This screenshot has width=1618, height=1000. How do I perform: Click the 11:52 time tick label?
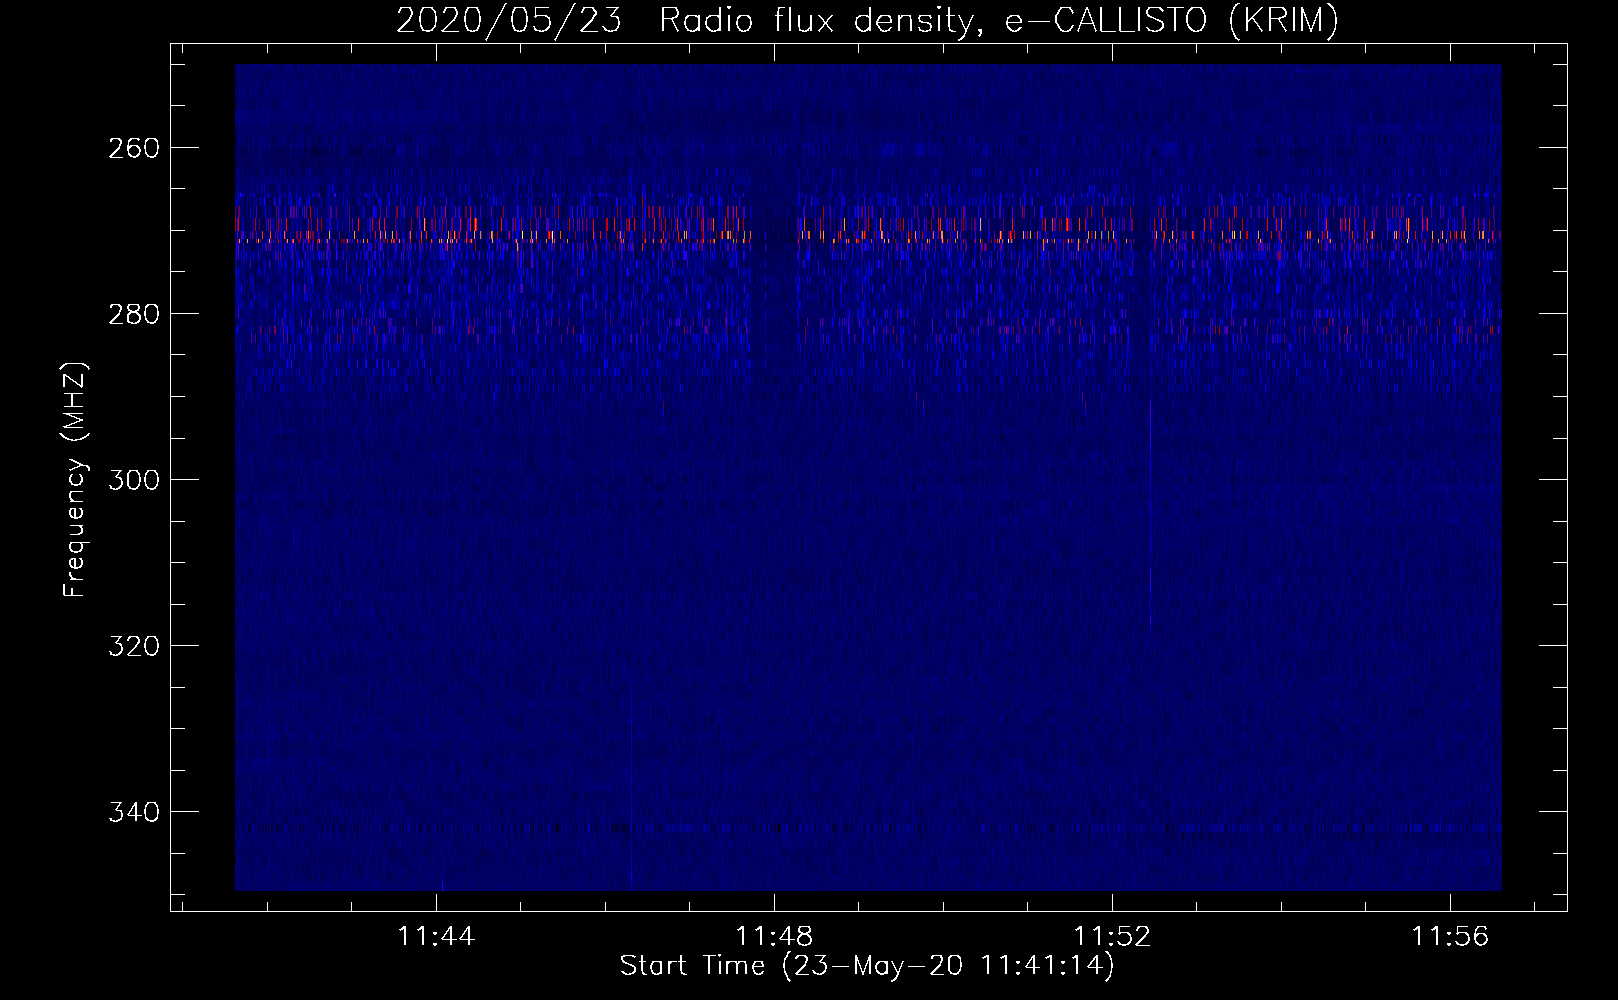pyautogui.click(x=1112, y=936)
